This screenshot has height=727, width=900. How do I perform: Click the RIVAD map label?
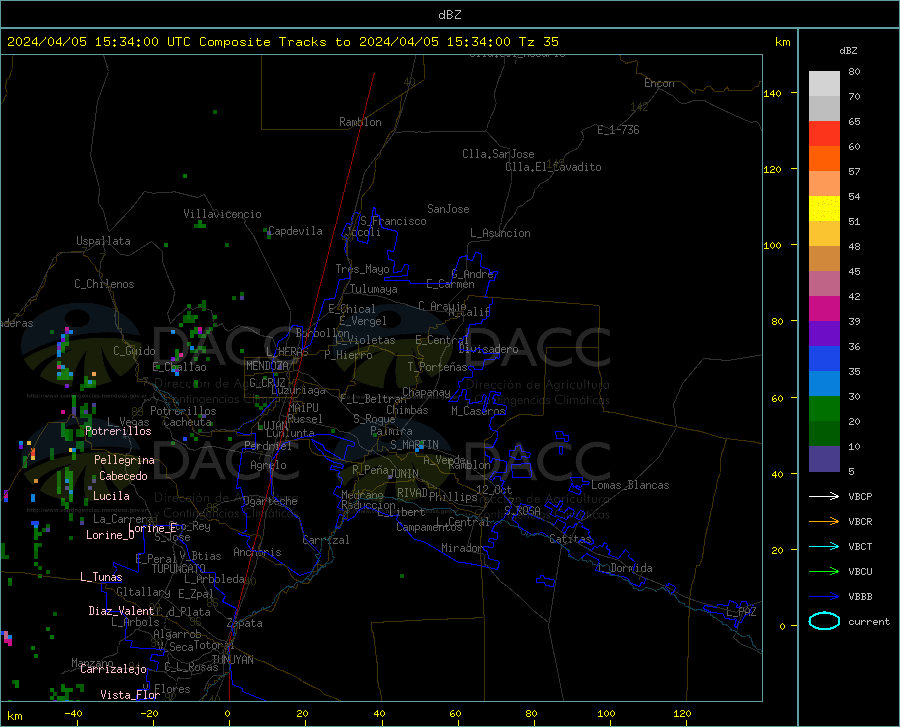(412, 493)
